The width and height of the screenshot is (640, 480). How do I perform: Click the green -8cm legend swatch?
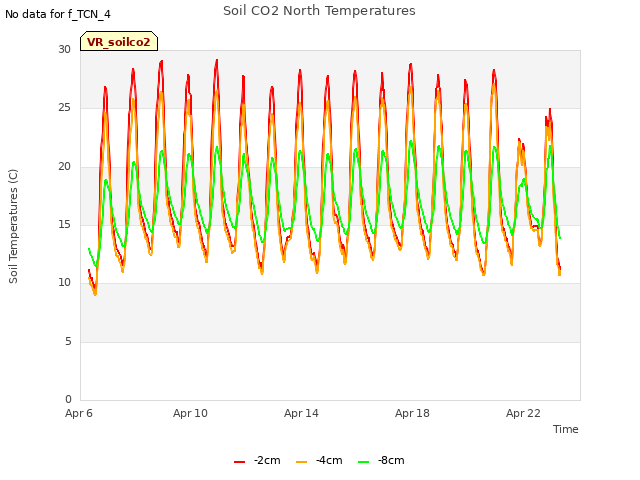(363, 462)
